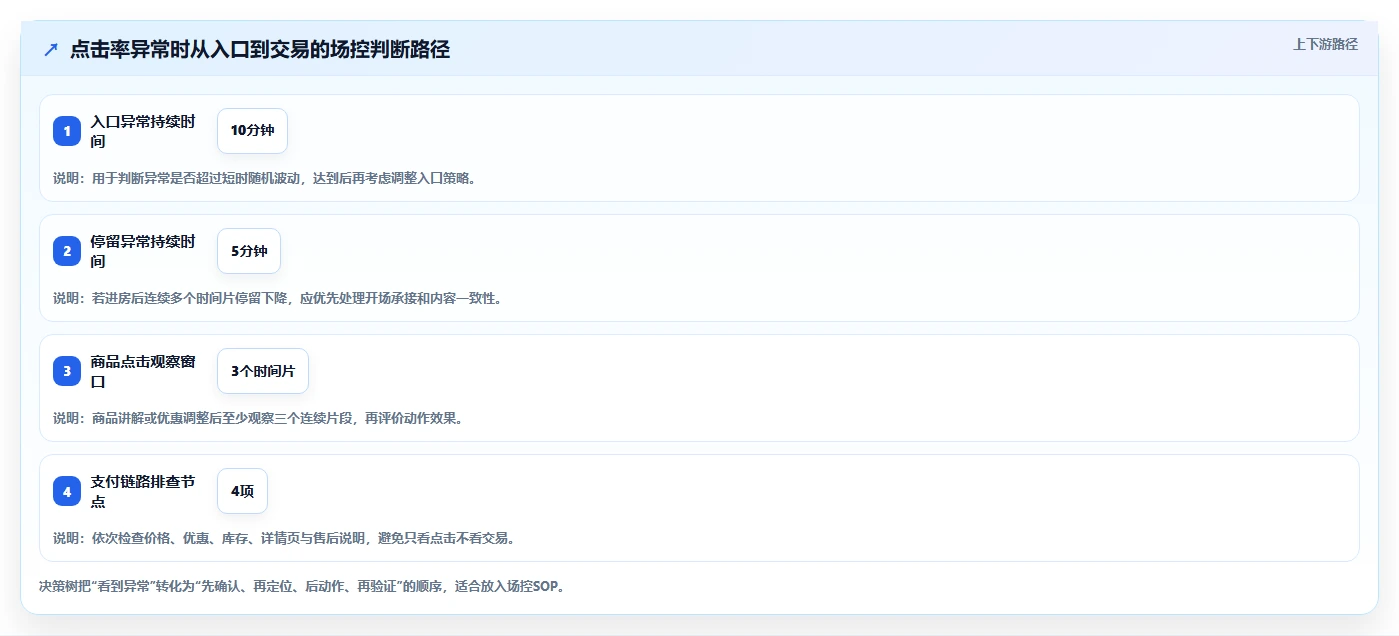This screenshot has height=636, width=1399.
Task: Click the label 入口异常持续时间
Action: pos(143,131)
